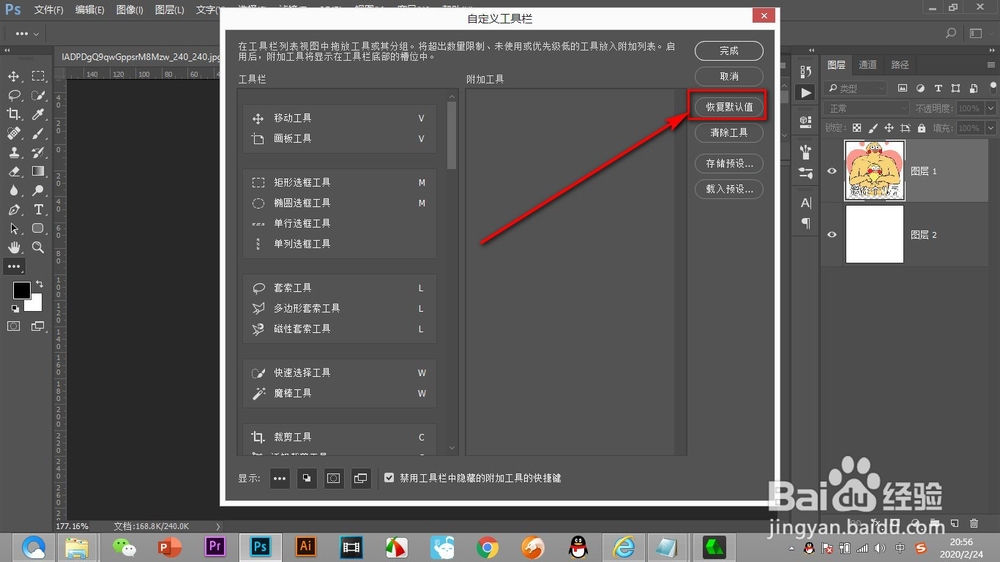Select the 图层 1 thumbnail
This screenshot has height=562, width=1000.
click(x=874, y=170)
